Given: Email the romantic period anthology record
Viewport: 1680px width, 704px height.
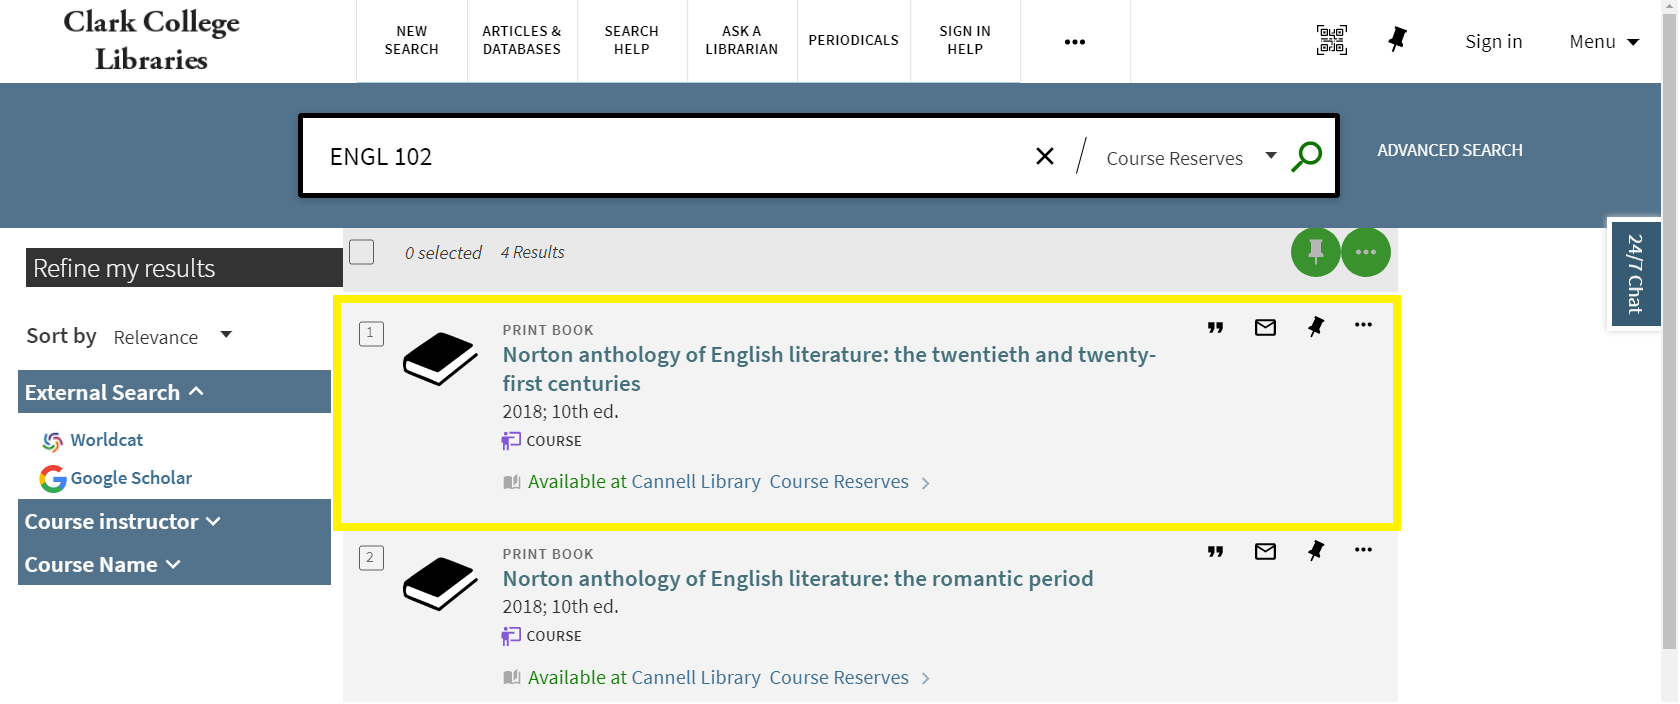Looking at the screenshot, I should click(1265, 551).
